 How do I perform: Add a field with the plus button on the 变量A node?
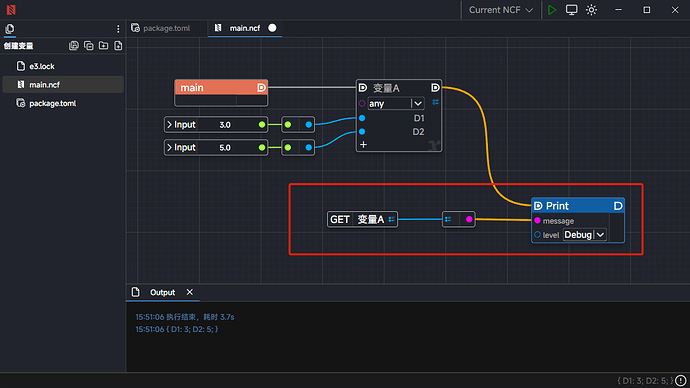(x=363, y=144)
